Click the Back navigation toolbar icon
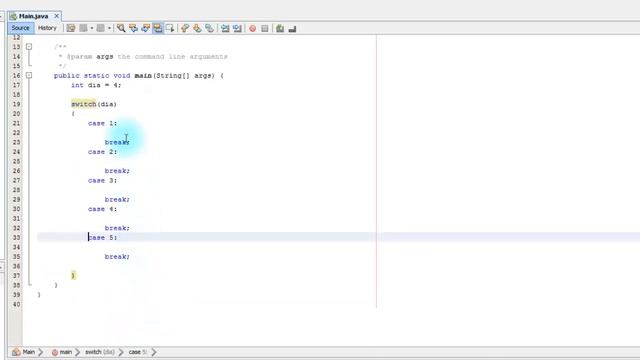This screenshot has height=360, width=640. [x=83, y=28]
